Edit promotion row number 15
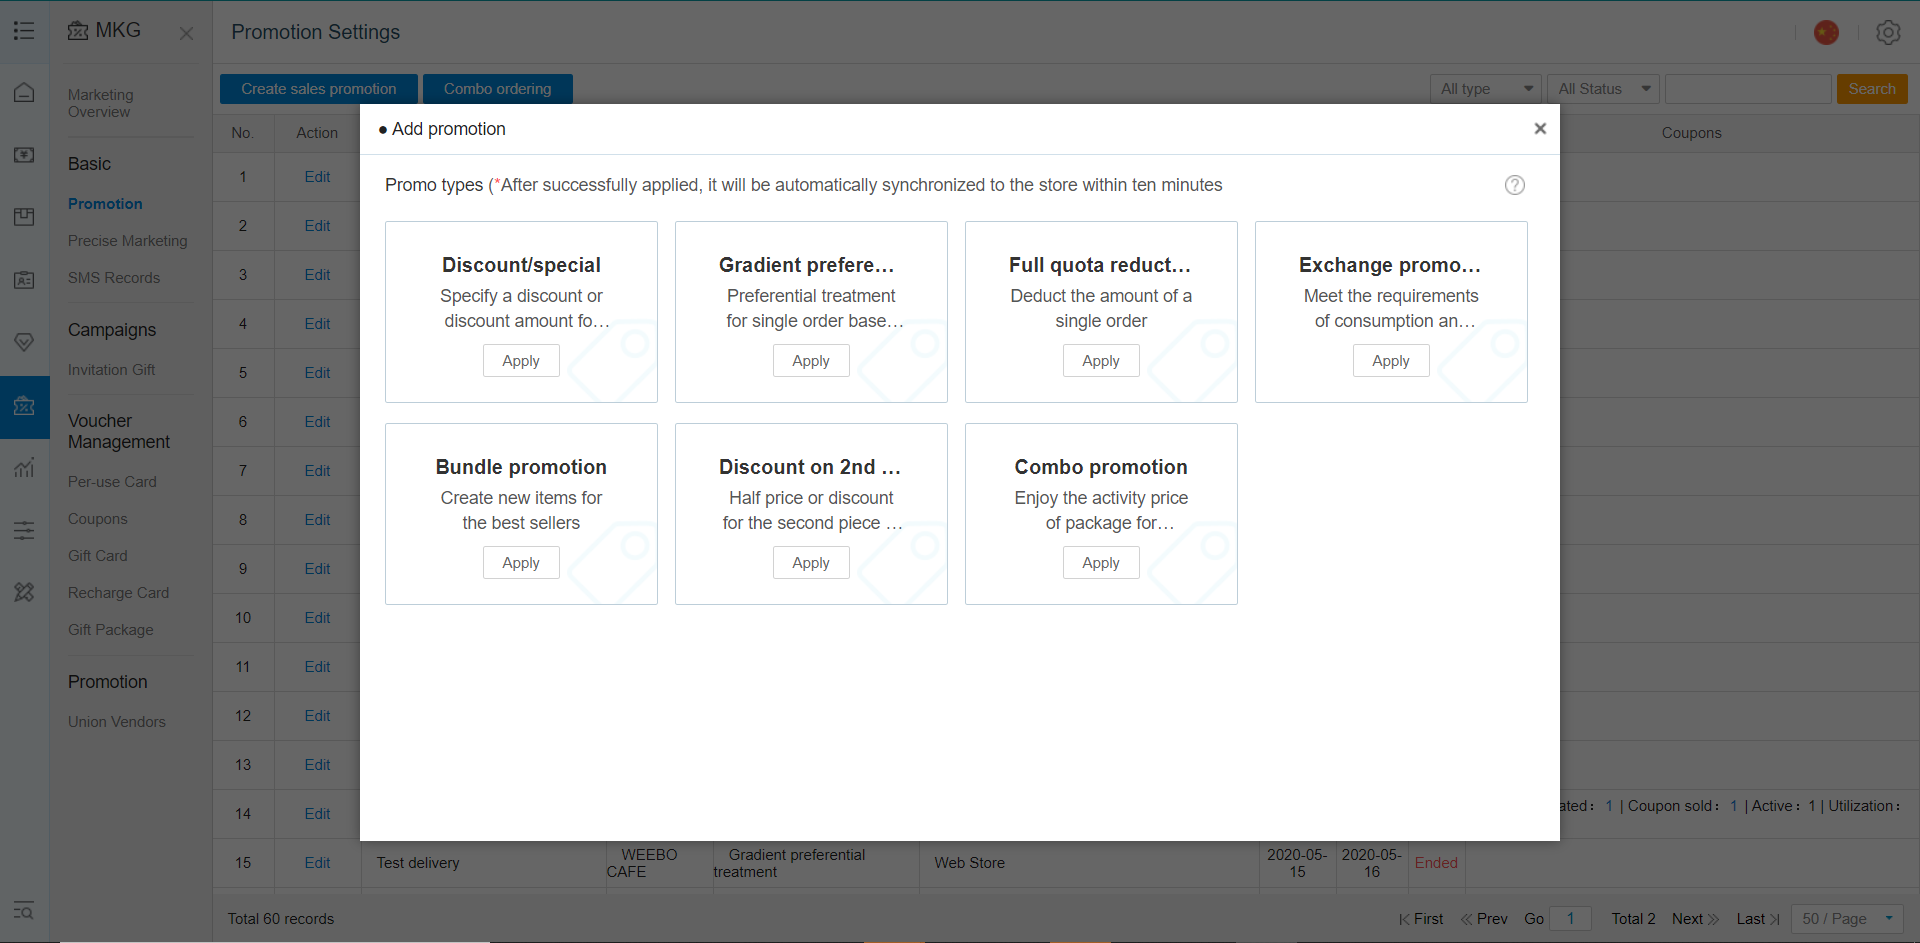This screenshot has height=943, width=1920. click(x=317, y=863)
